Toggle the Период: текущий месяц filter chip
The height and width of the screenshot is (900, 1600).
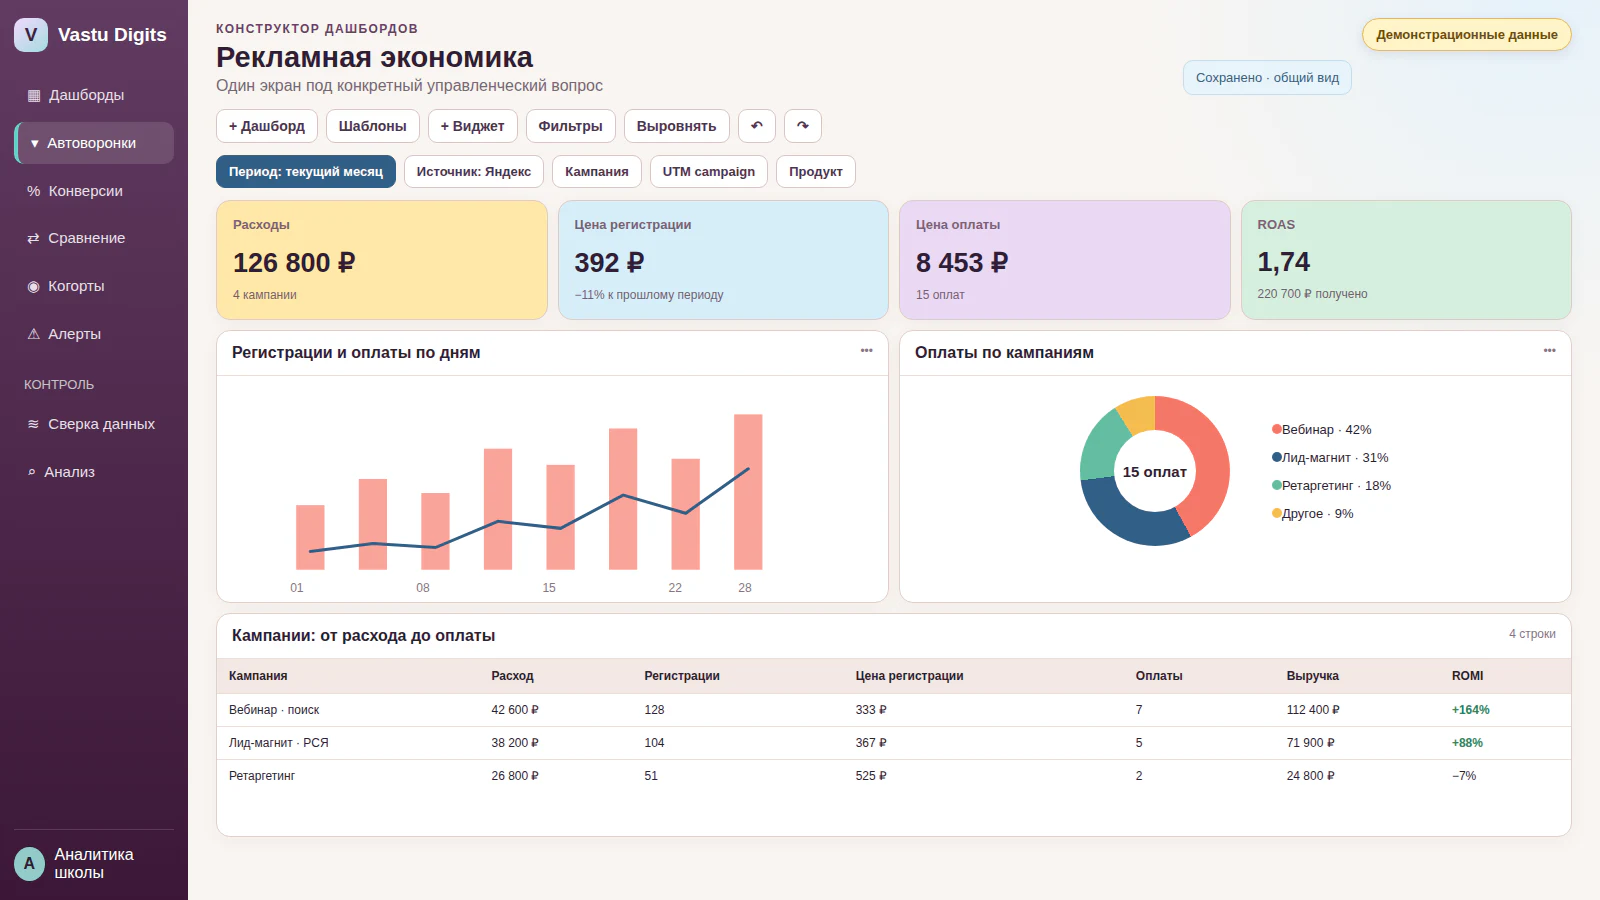[306, 172]
